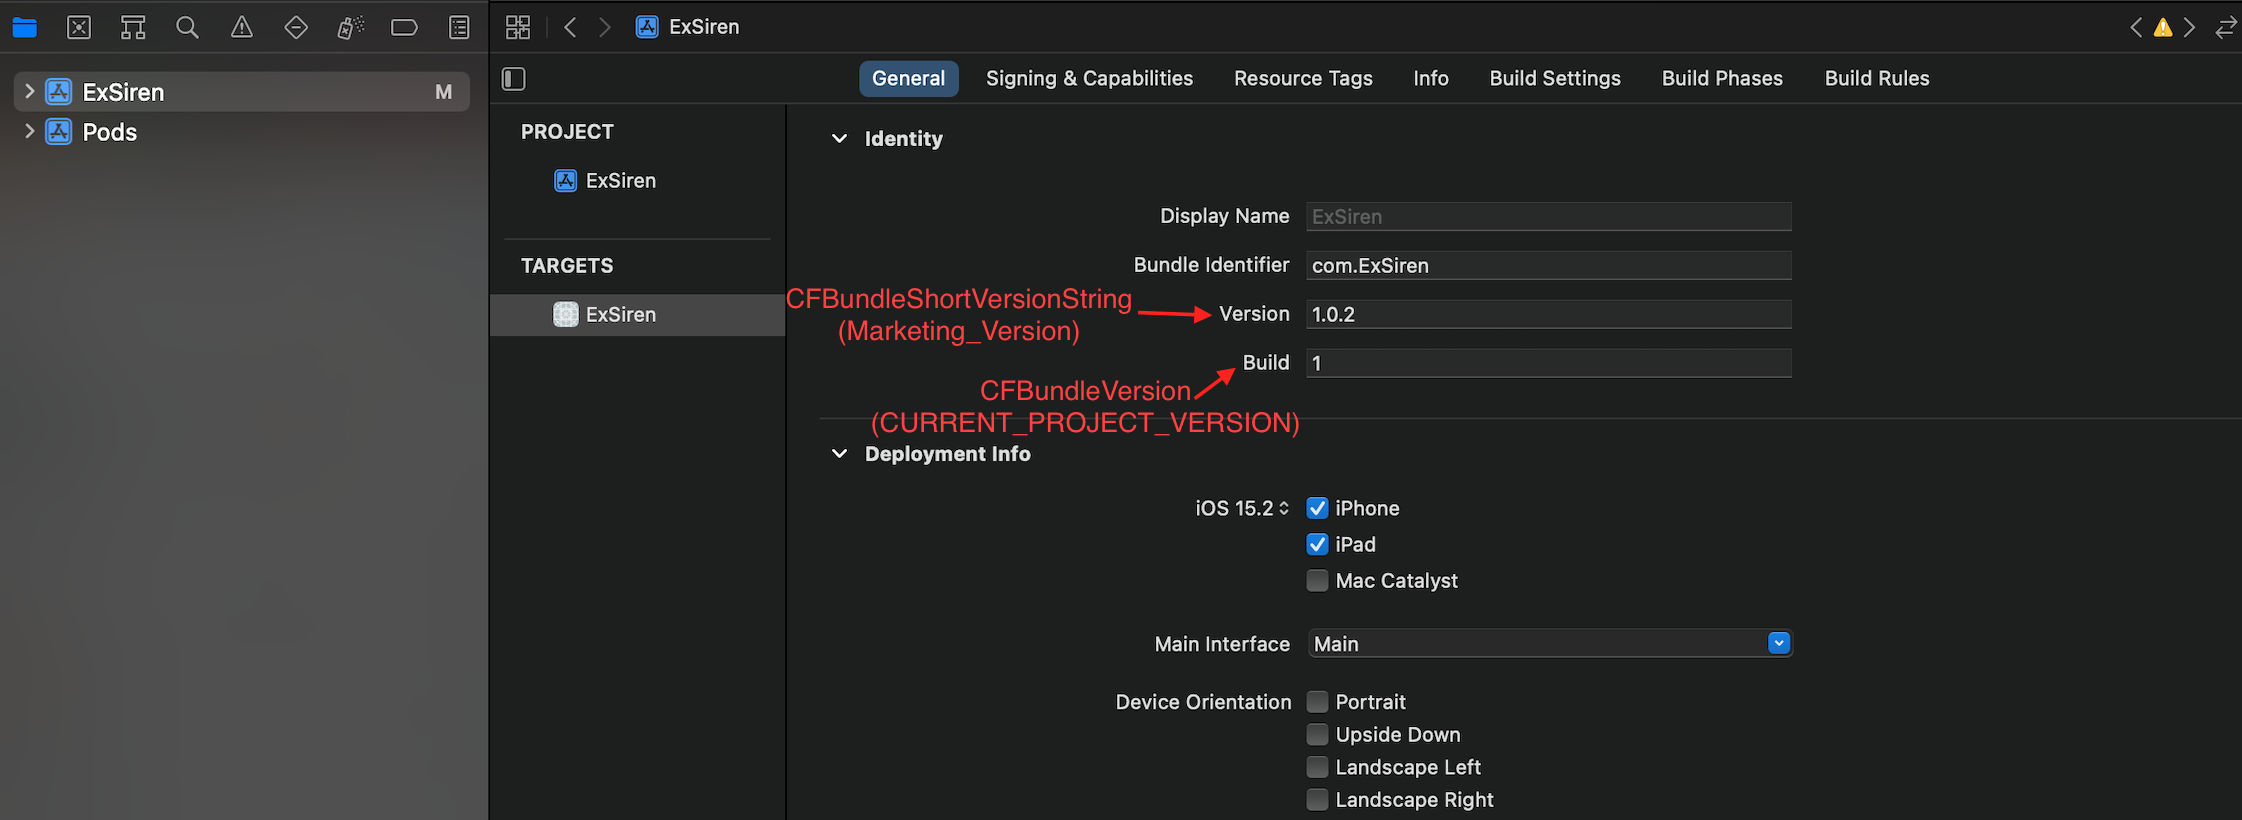Collapse the Identity section
The image size is (2242, 820).
(840, 139)
